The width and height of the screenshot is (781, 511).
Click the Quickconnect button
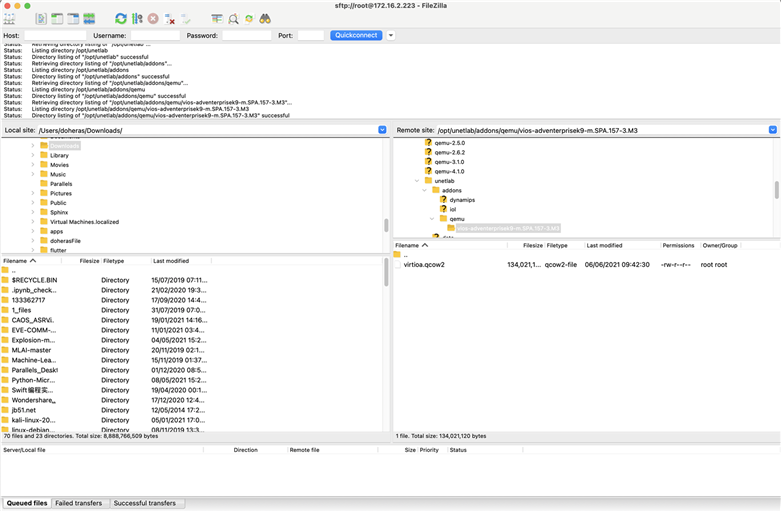(x=356, y=35)
